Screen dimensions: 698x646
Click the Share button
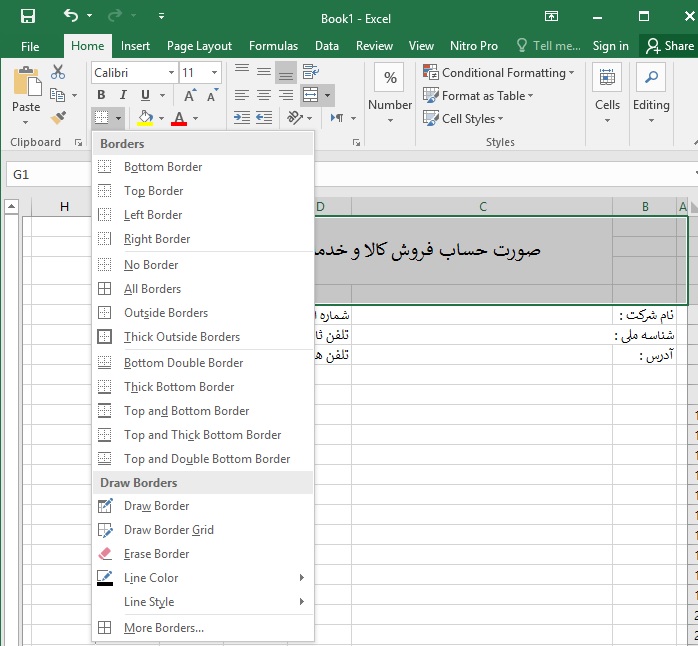[670, 46]
